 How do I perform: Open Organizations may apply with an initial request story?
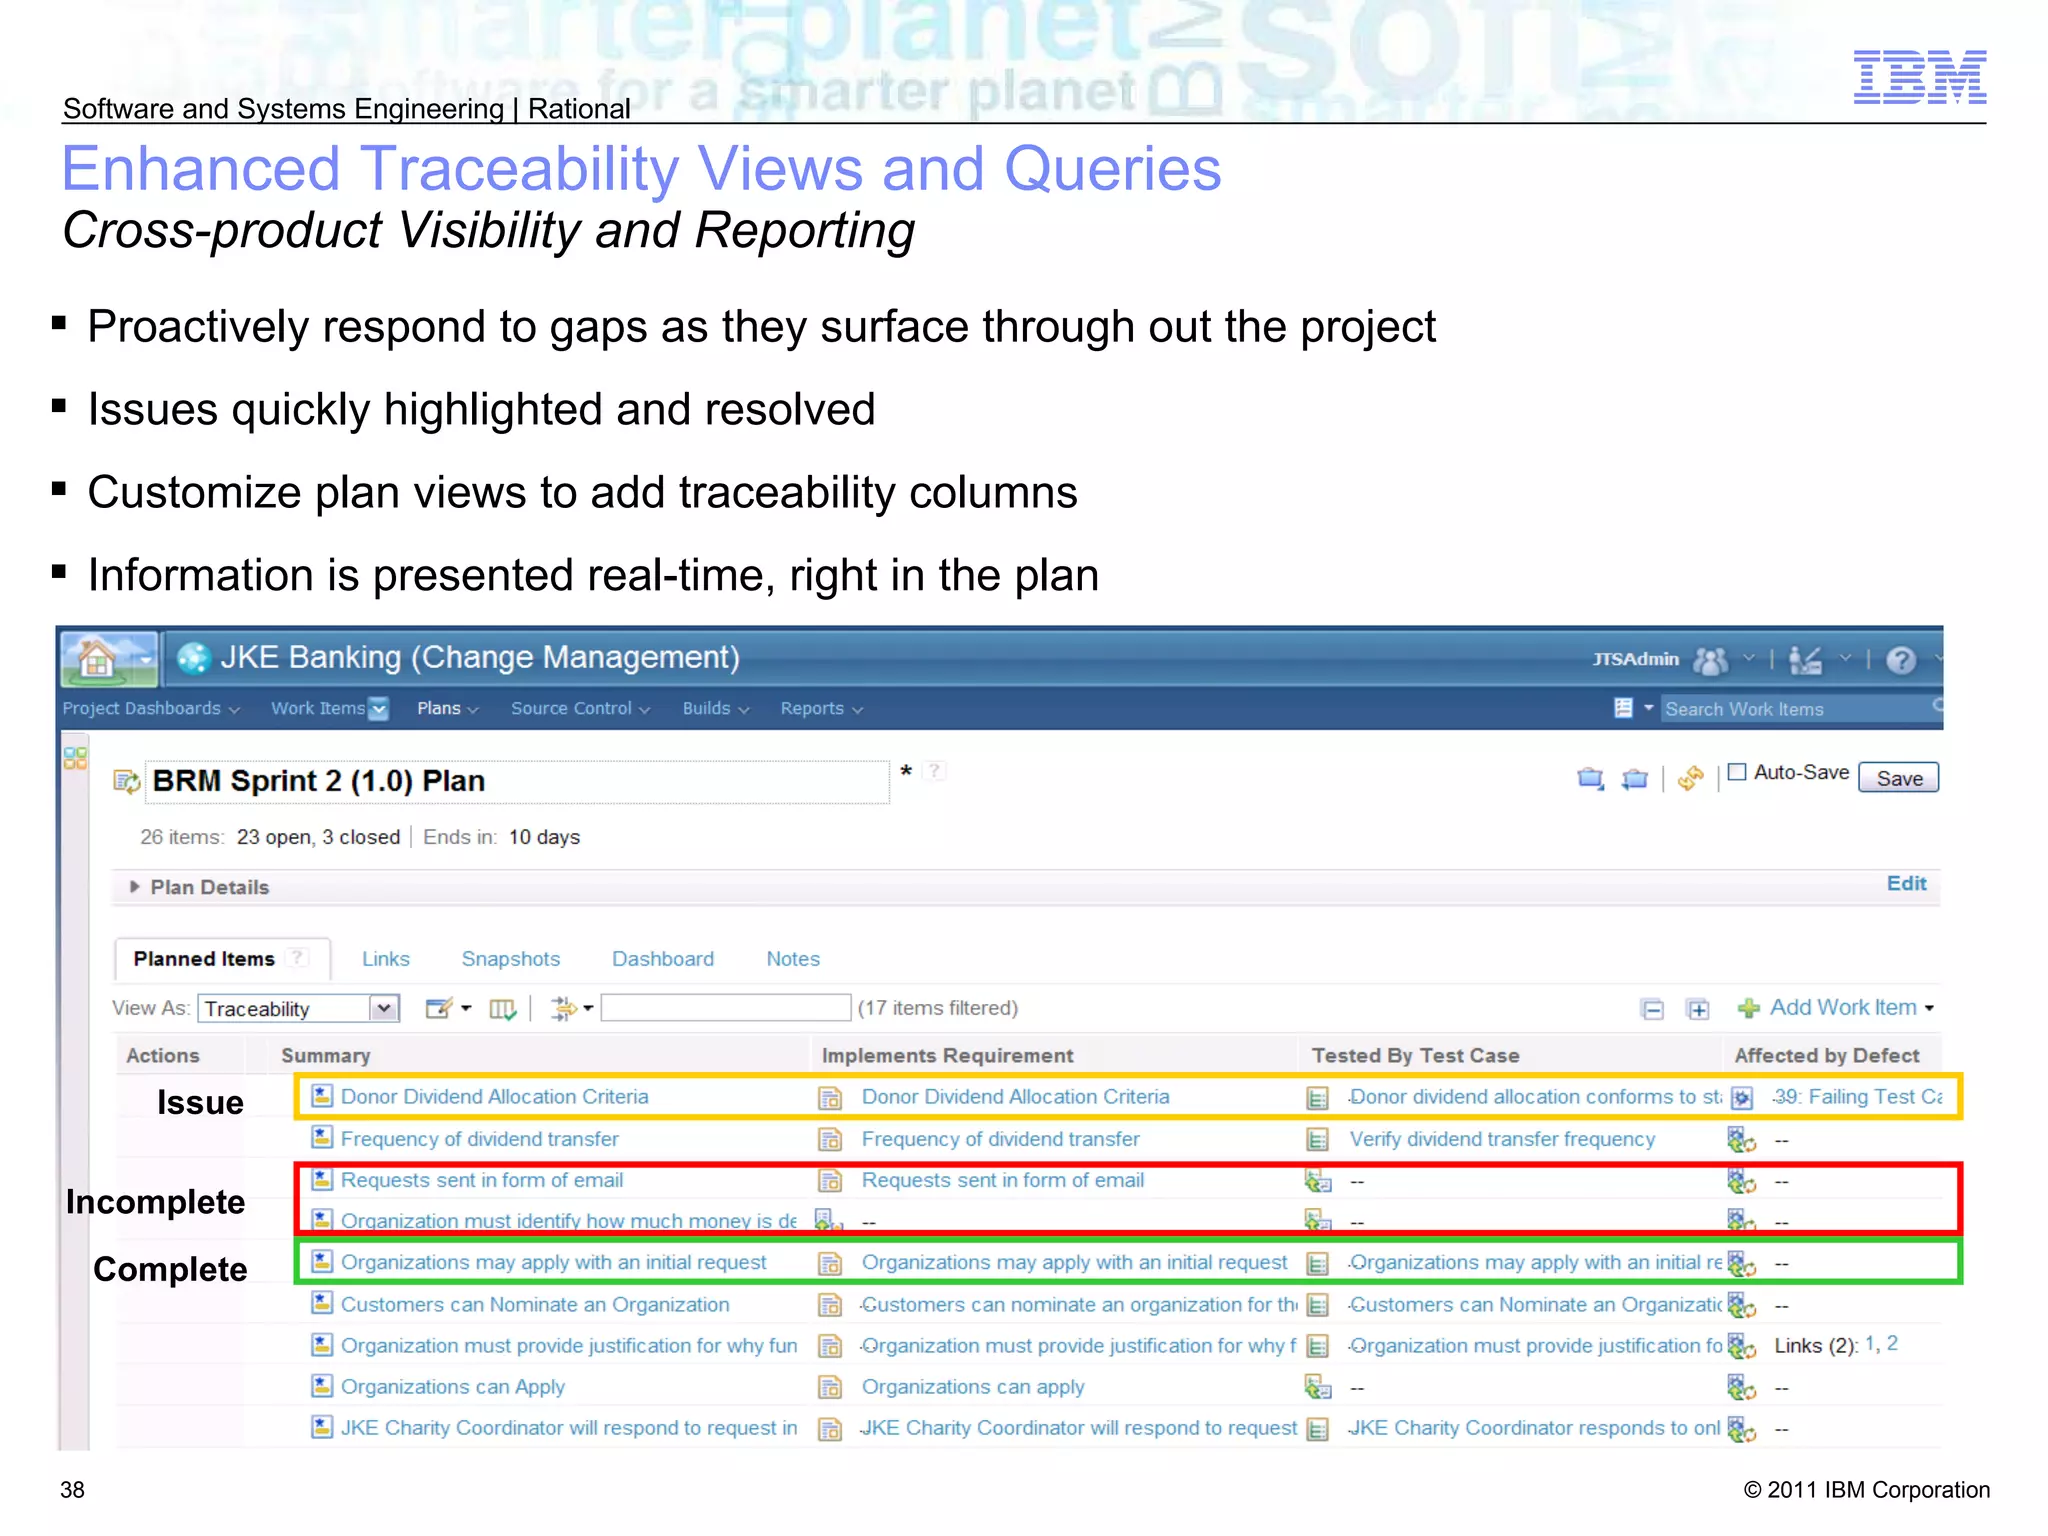click(554, 1262)
